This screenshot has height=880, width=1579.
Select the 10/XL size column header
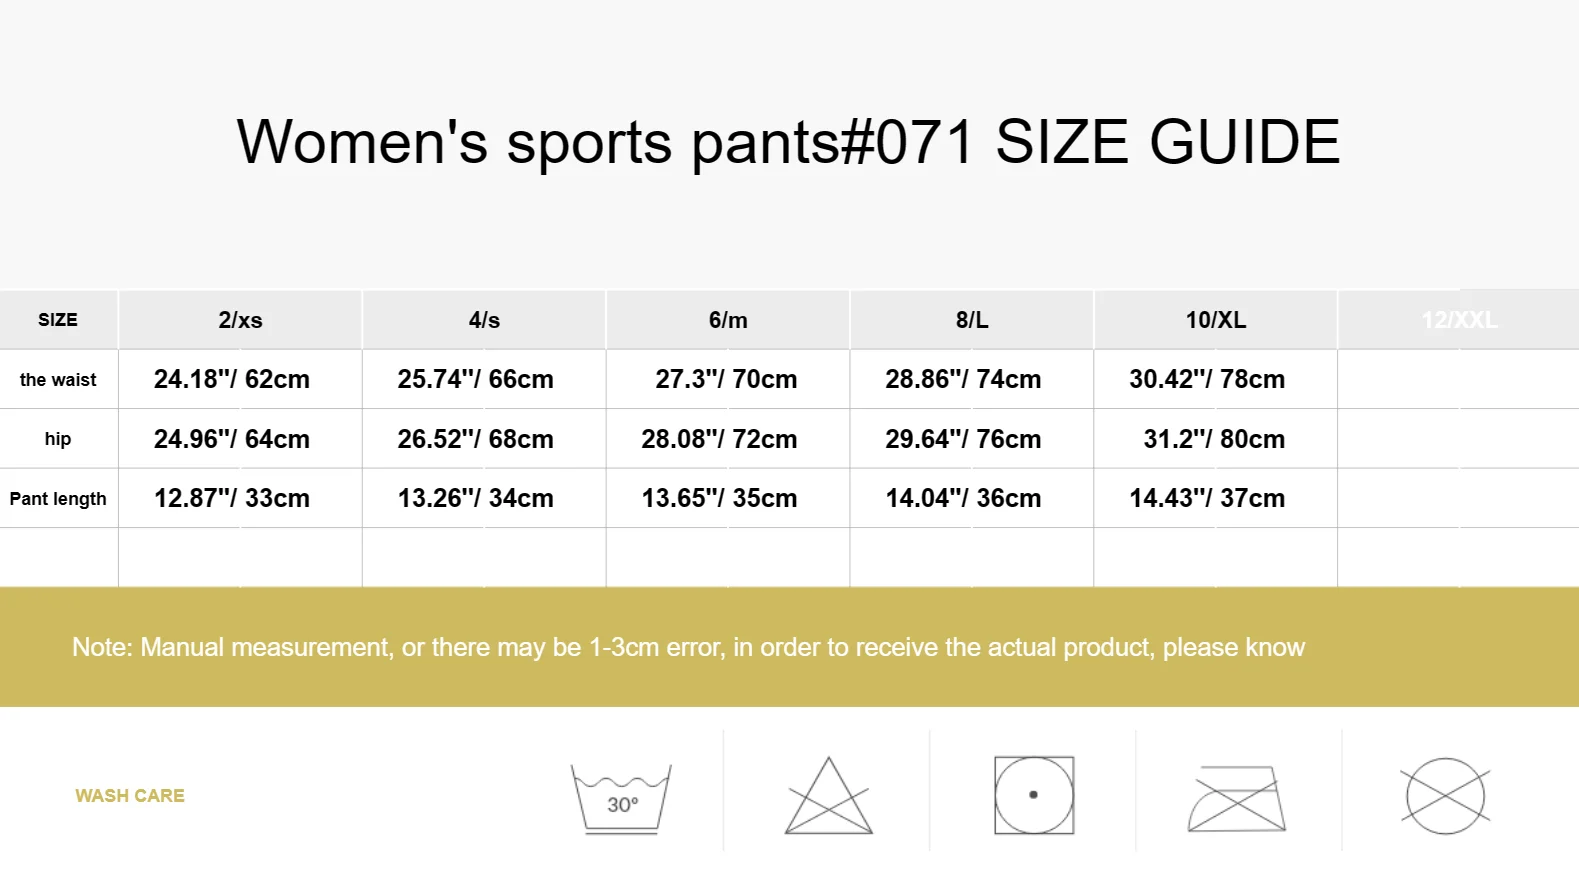tap(1216, 320)
